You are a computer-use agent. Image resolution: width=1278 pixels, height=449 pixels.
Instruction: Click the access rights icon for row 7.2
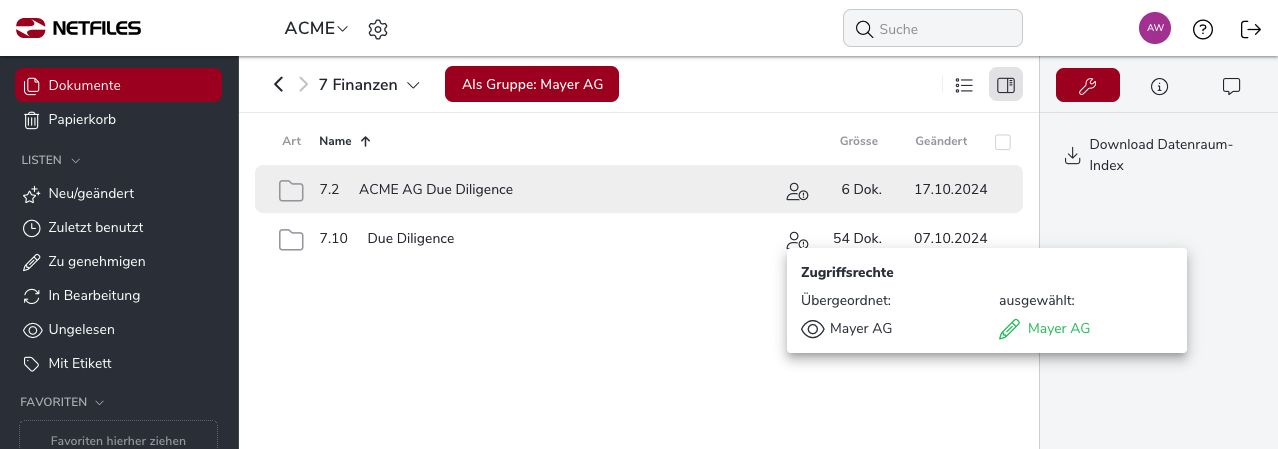click(797, 191)
